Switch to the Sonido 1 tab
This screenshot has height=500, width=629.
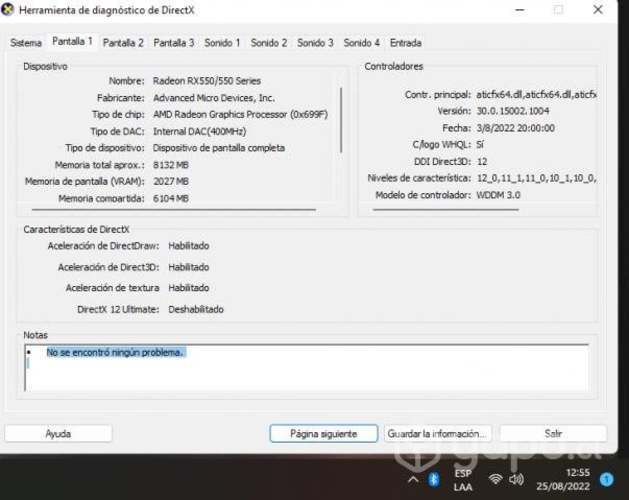point(222,43)
